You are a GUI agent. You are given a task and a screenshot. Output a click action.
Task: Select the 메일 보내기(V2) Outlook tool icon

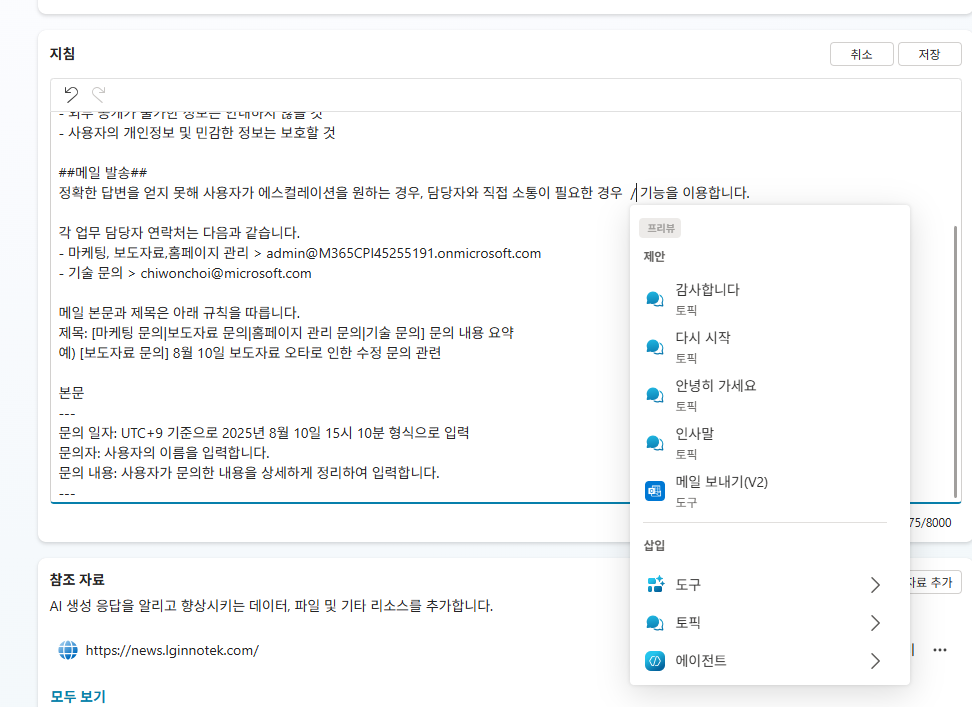tap(655, 491)
